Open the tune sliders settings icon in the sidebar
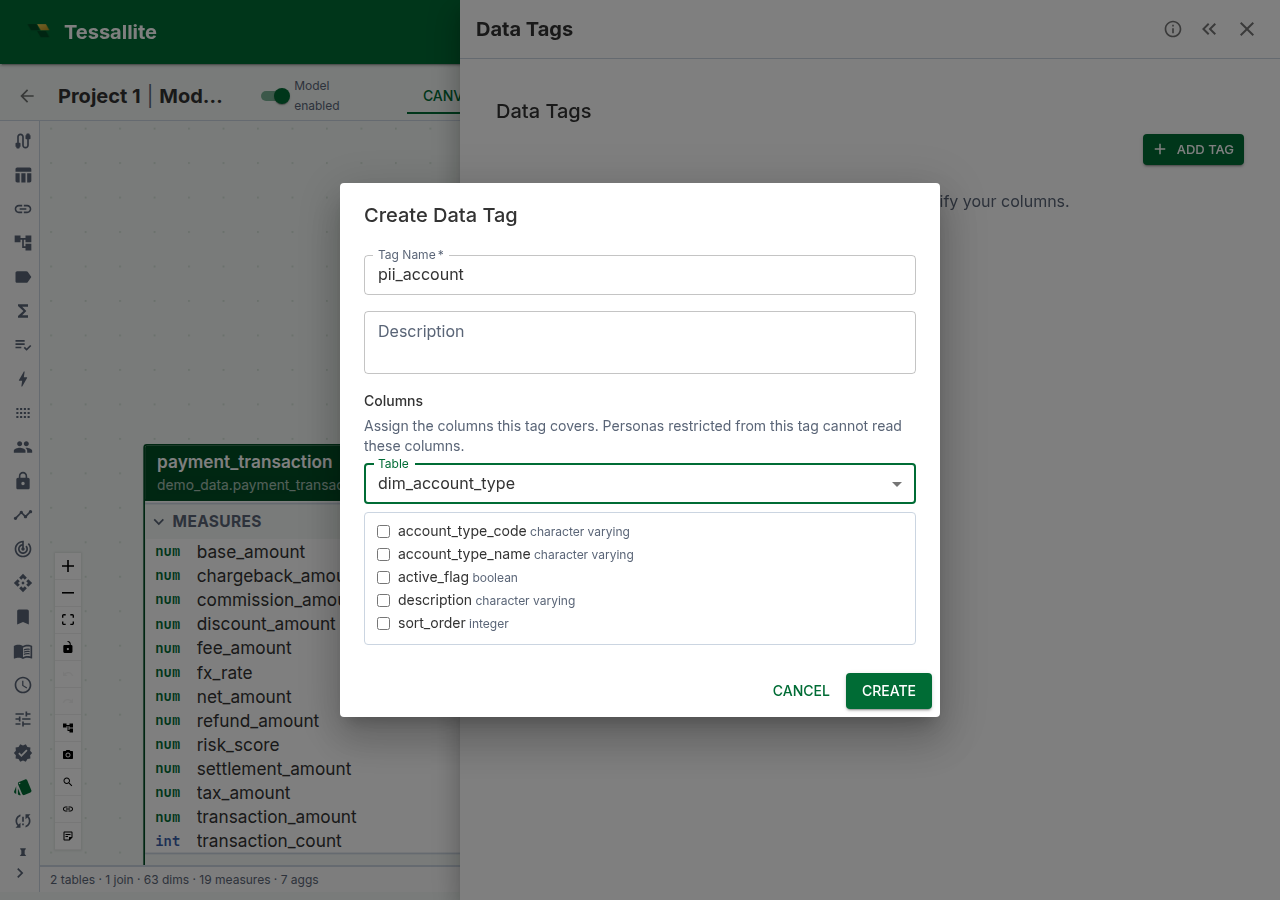Viewport: 1280px width, 900px height. pos(23,719)
